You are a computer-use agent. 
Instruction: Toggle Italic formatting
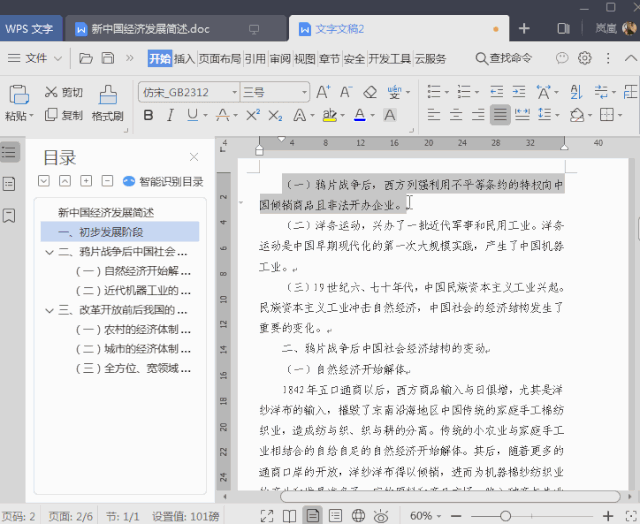(x=170, y=115)
